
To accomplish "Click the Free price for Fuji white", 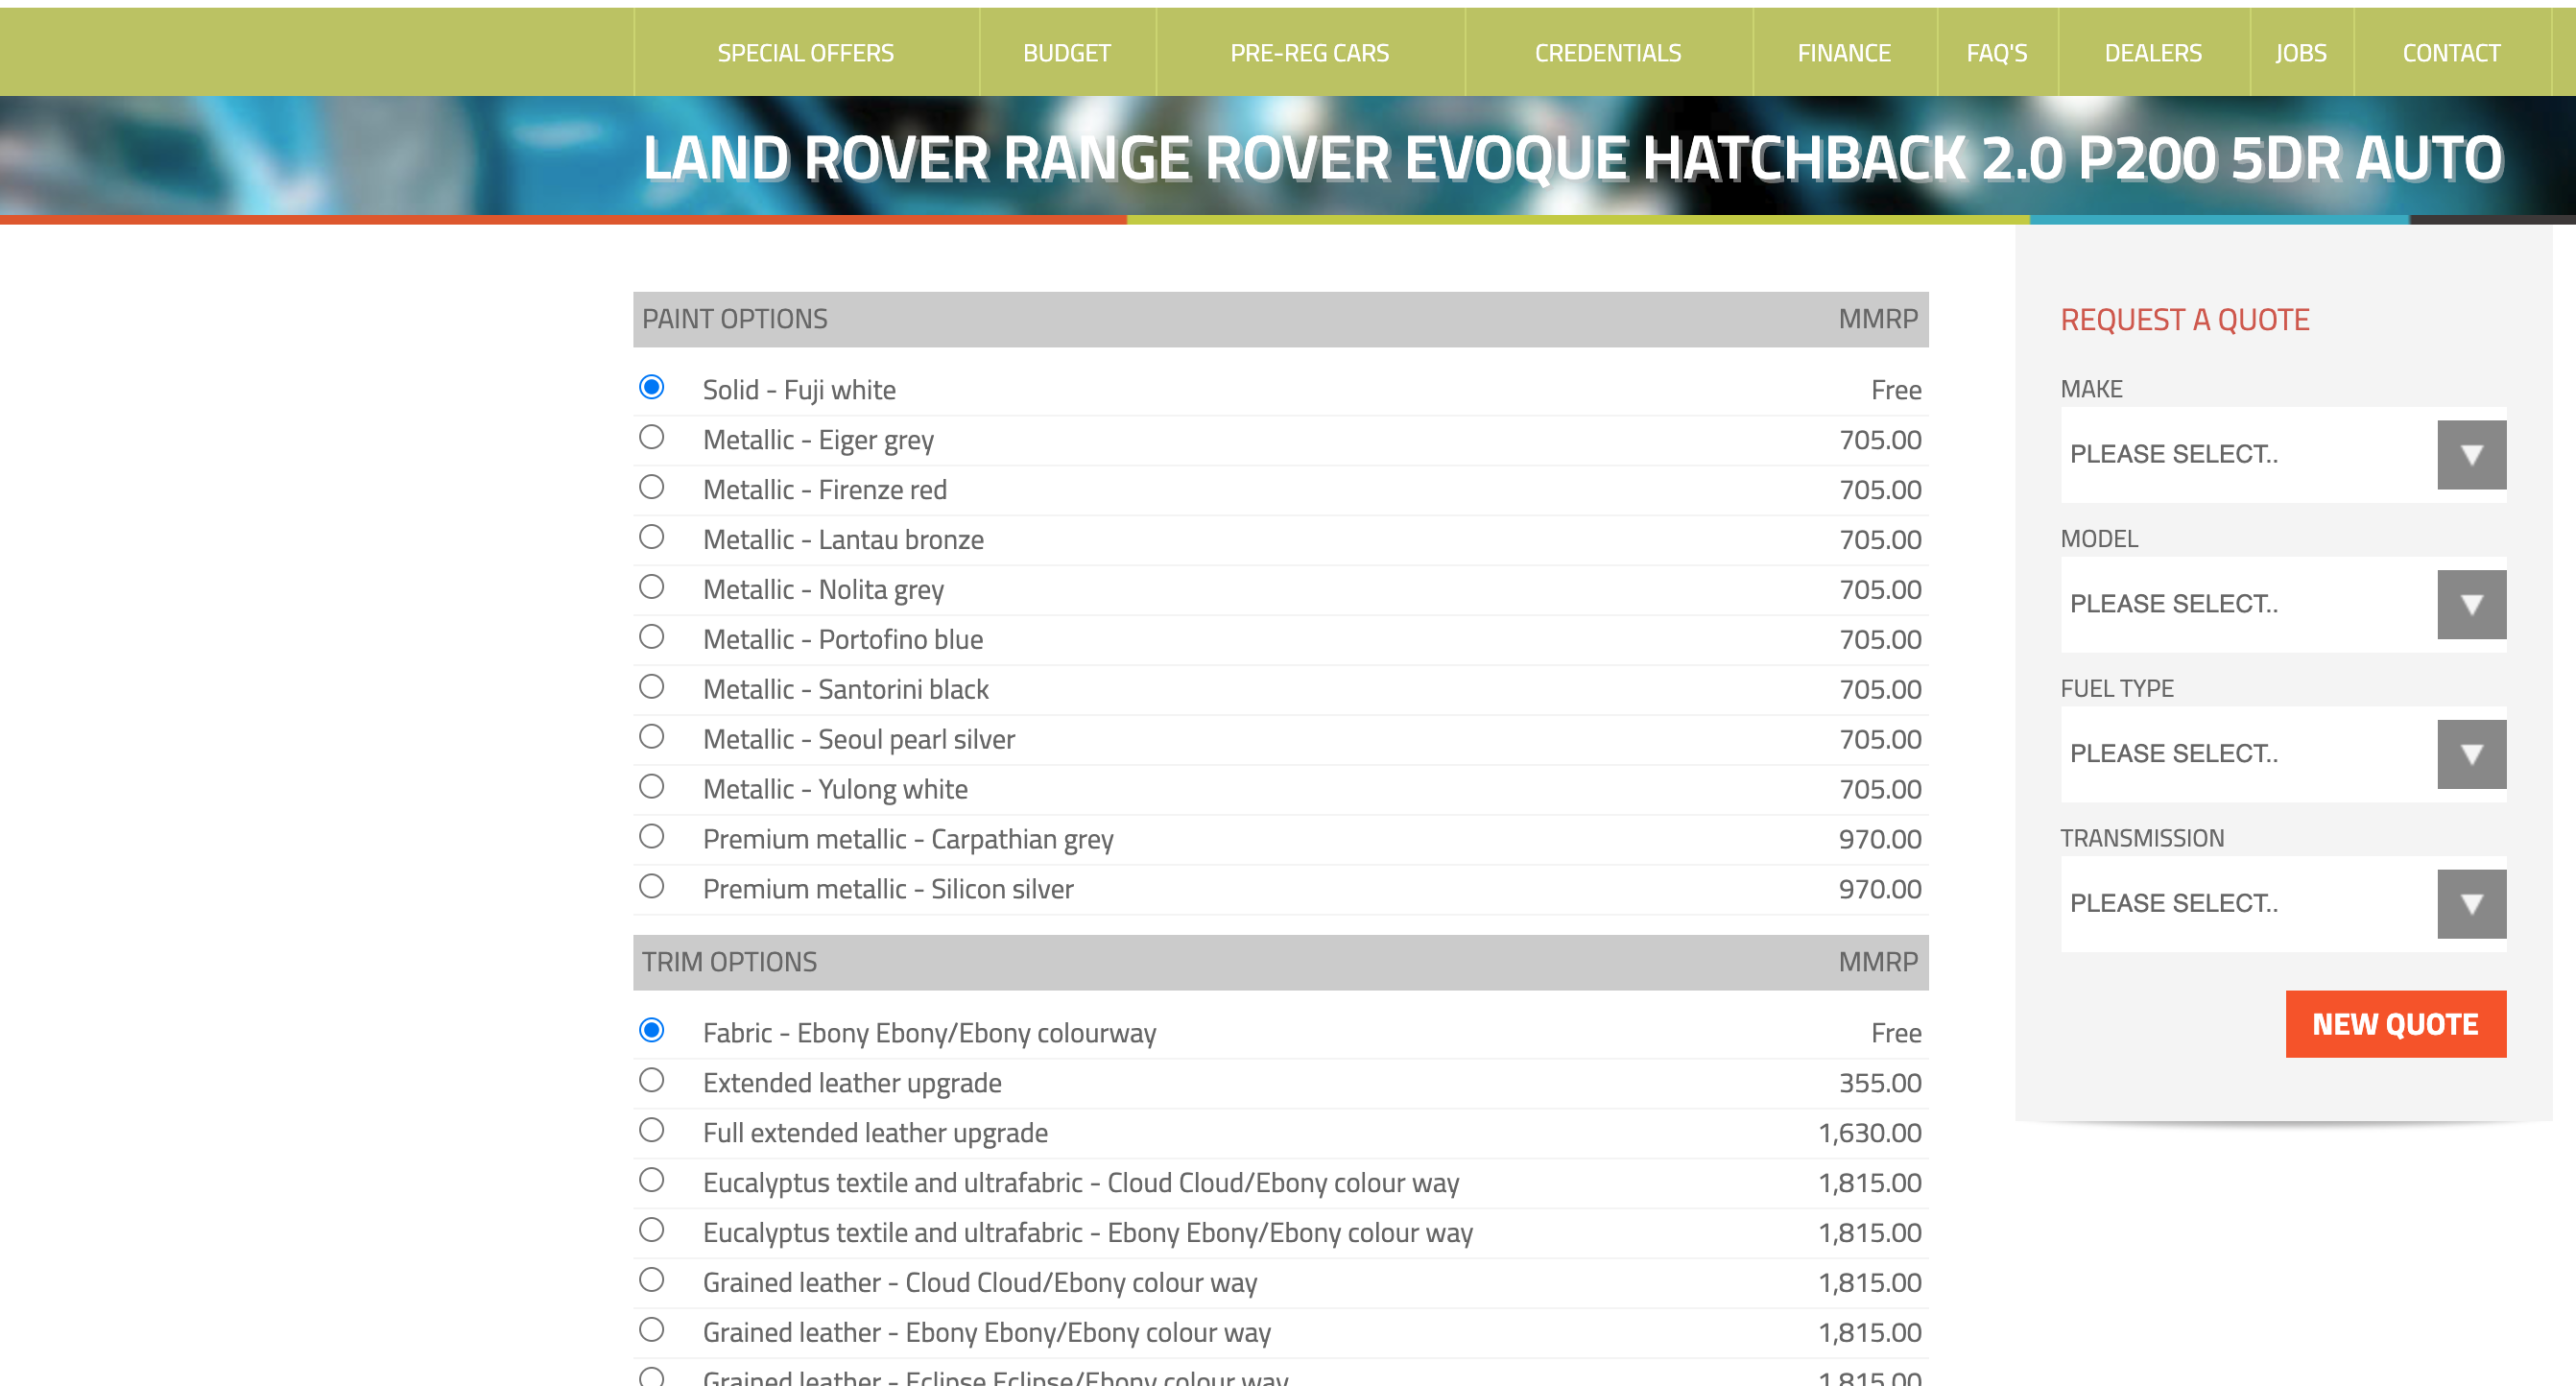I will [1896, 390].
